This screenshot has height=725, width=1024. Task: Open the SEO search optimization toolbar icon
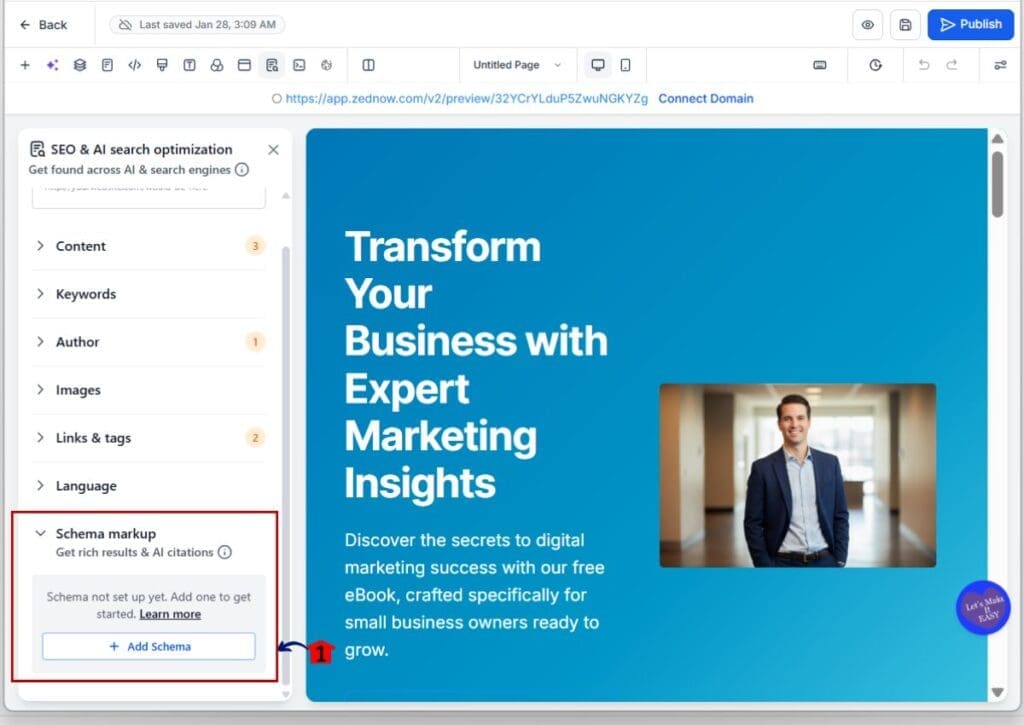(x=271, y=65)
